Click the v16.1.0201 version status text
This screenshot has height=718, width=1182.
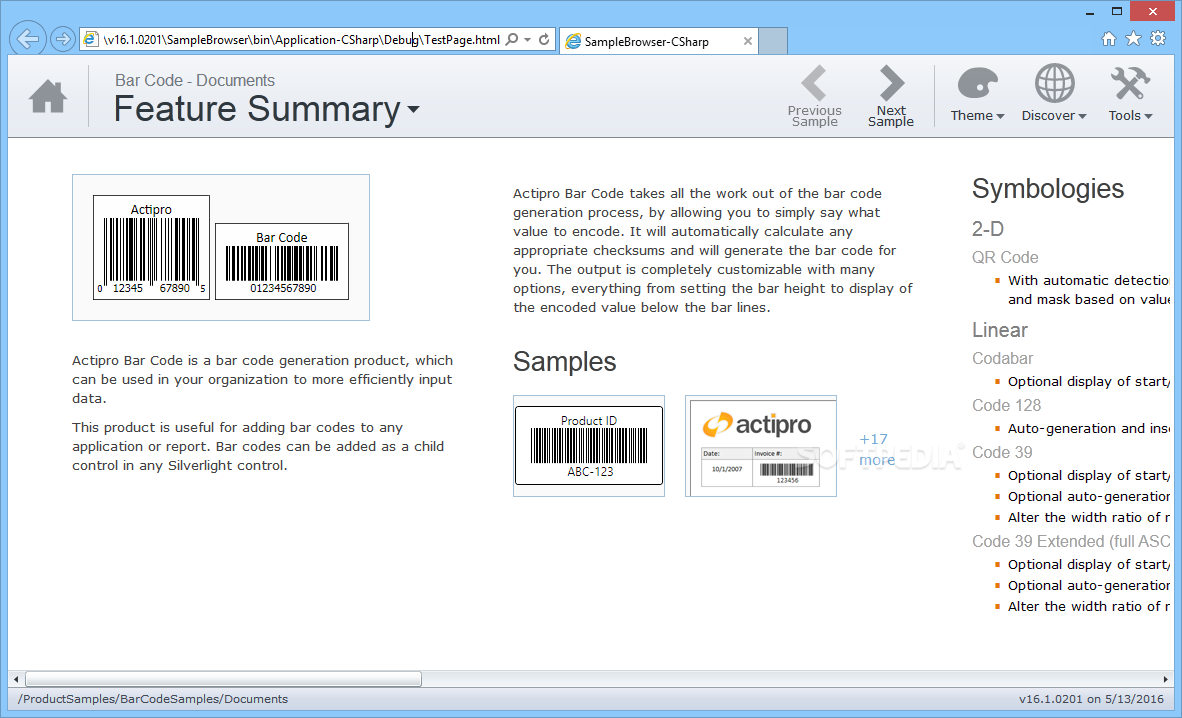[1091, 699]
